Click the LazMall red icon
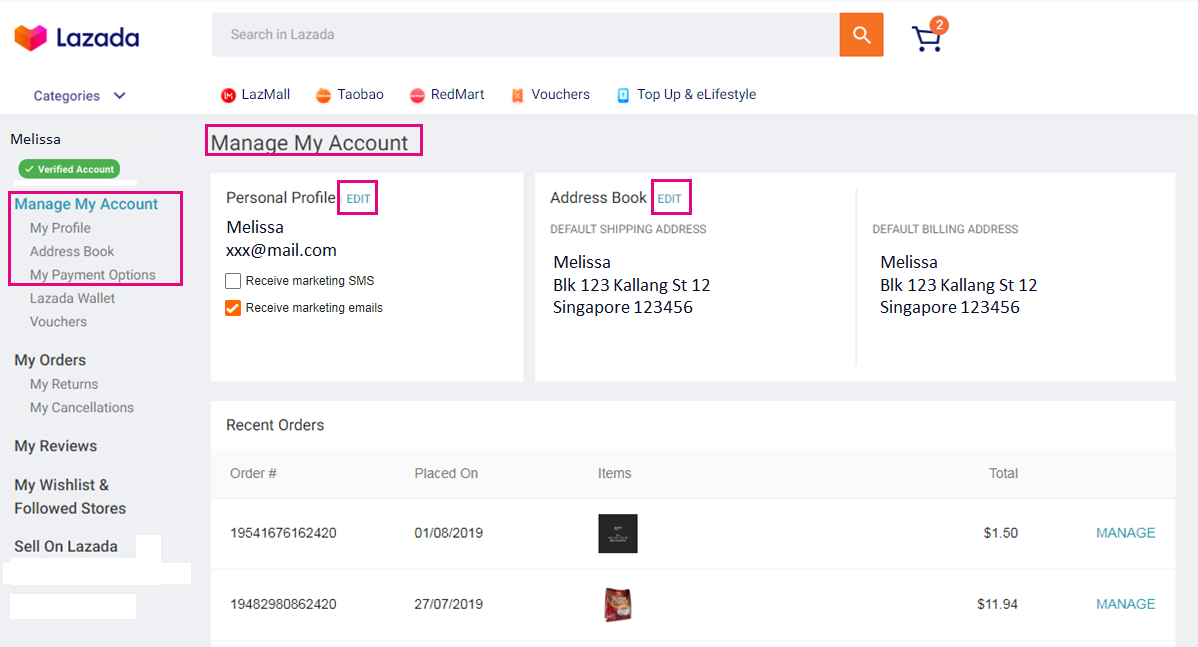This screenshot has height=647, width=1198. (x=228, y=95)
